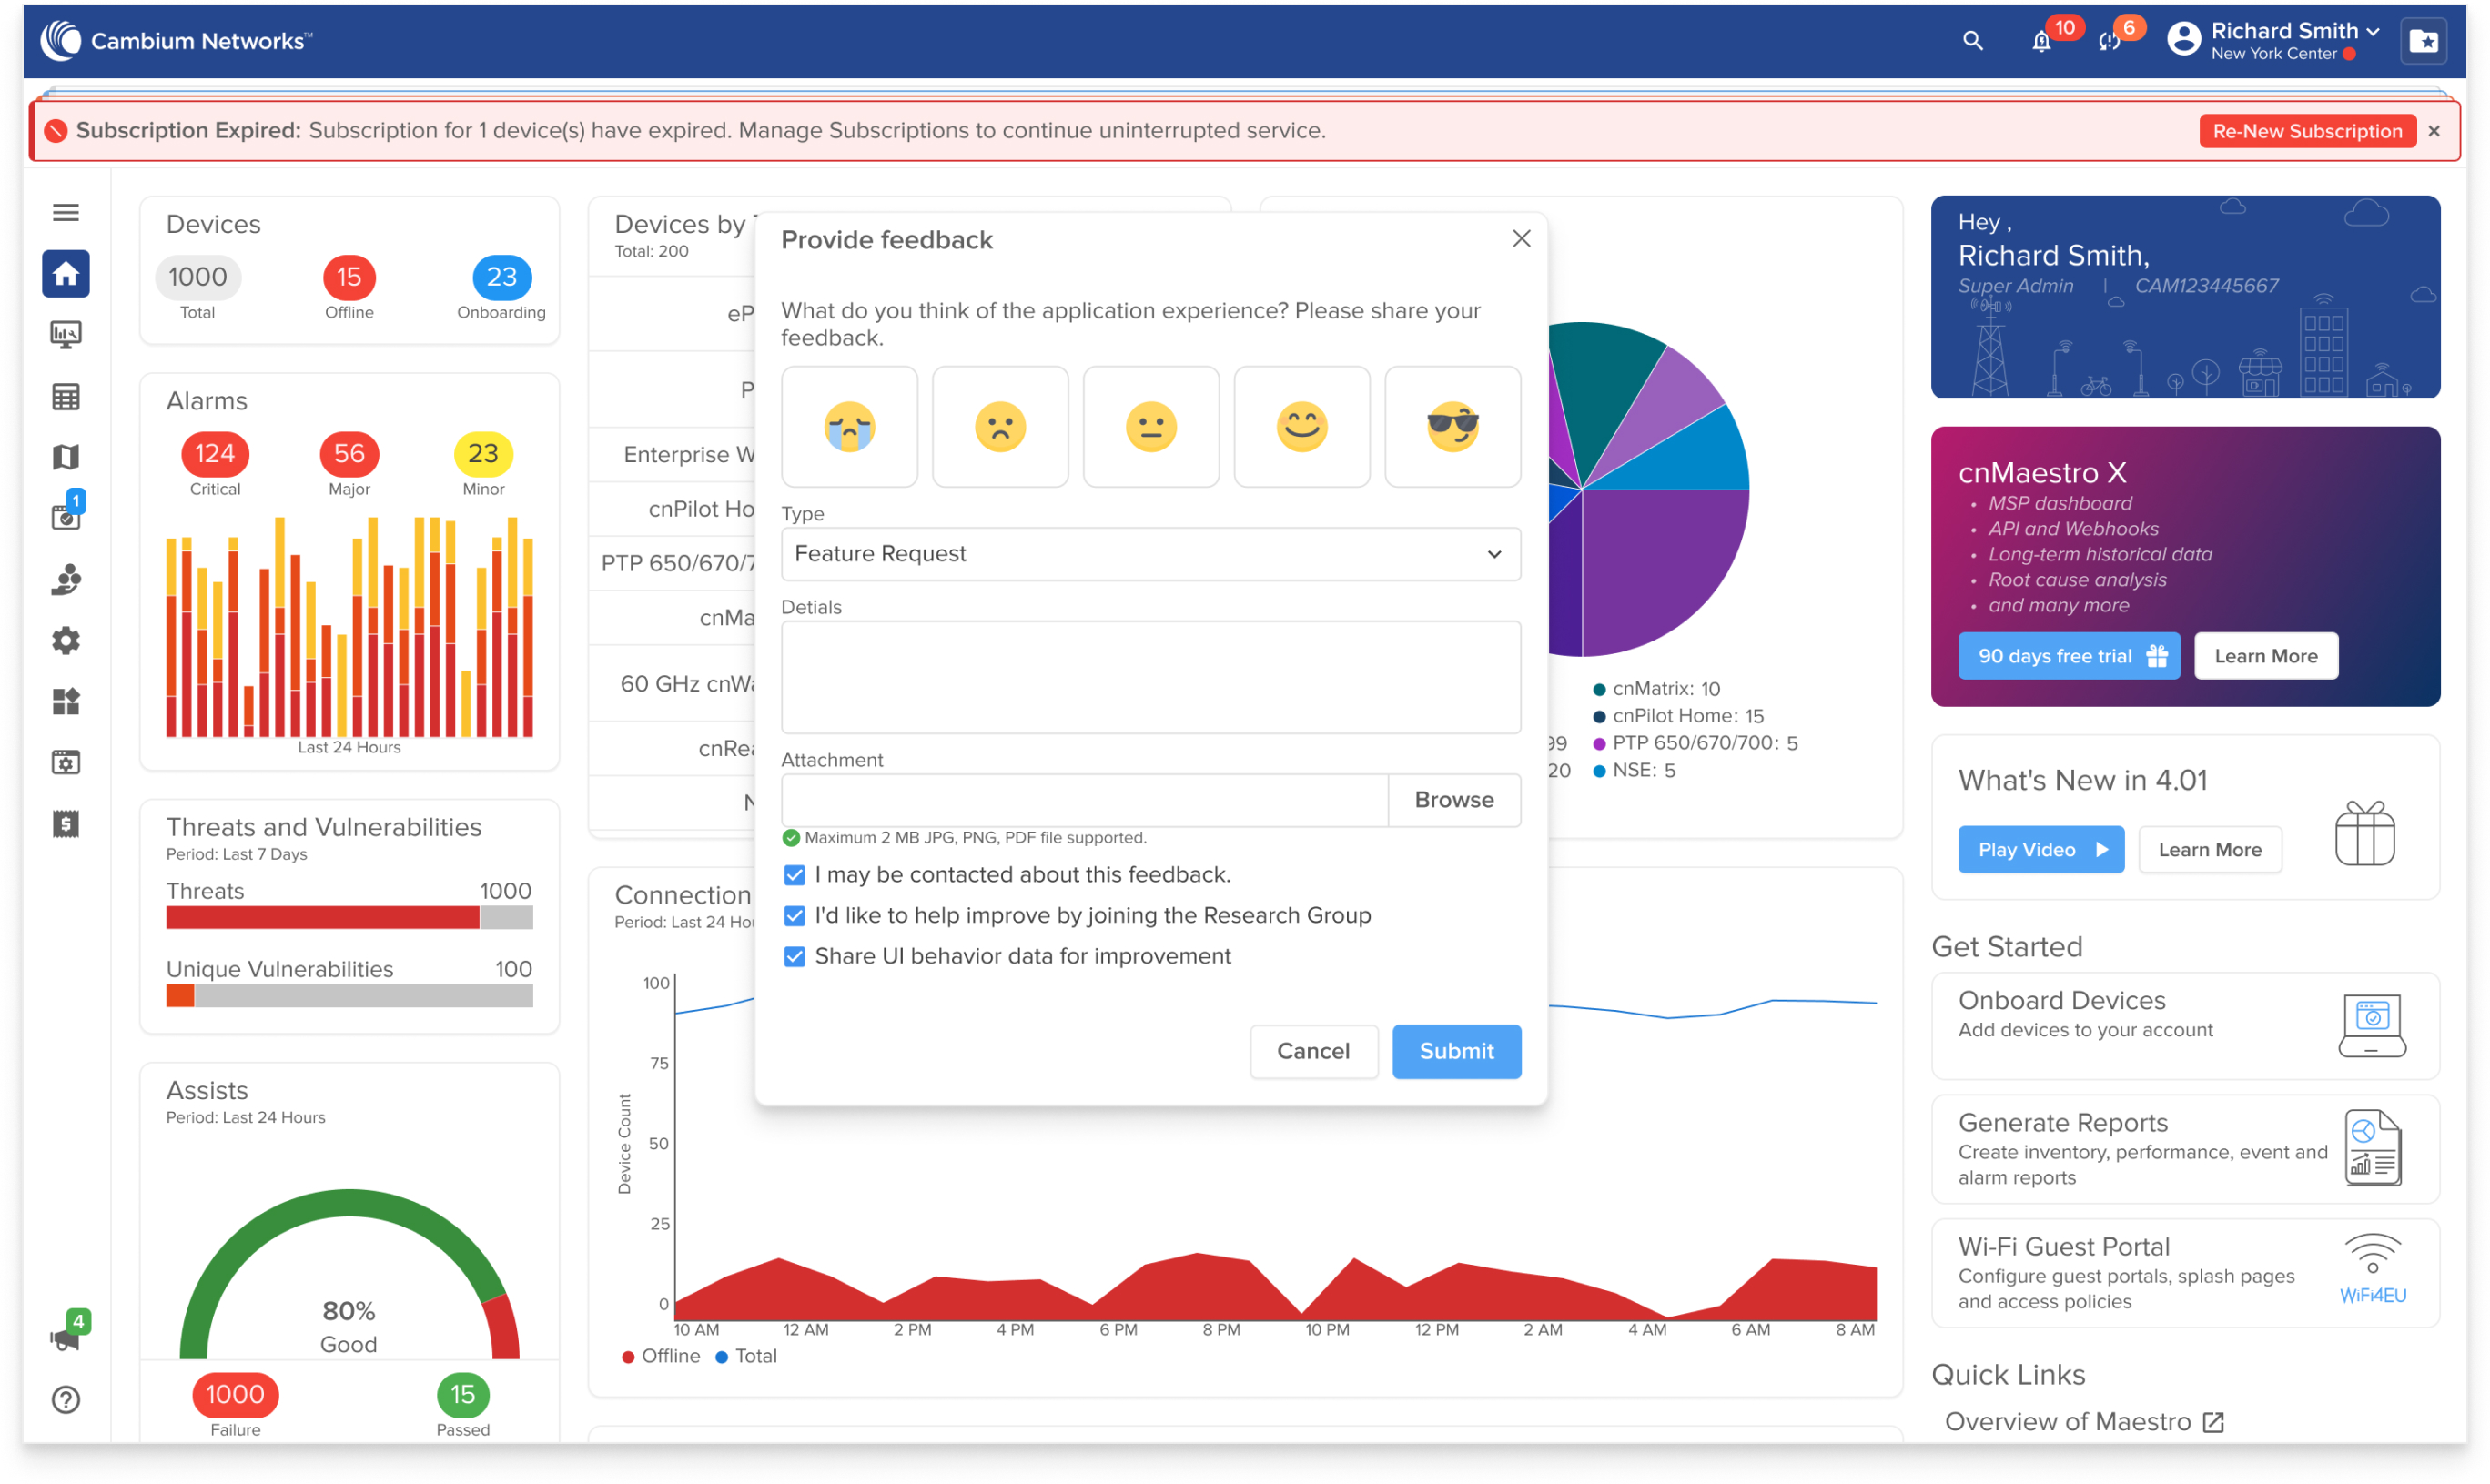
Task: Select the frowning face rating
Action: (x=1000, y=427)
